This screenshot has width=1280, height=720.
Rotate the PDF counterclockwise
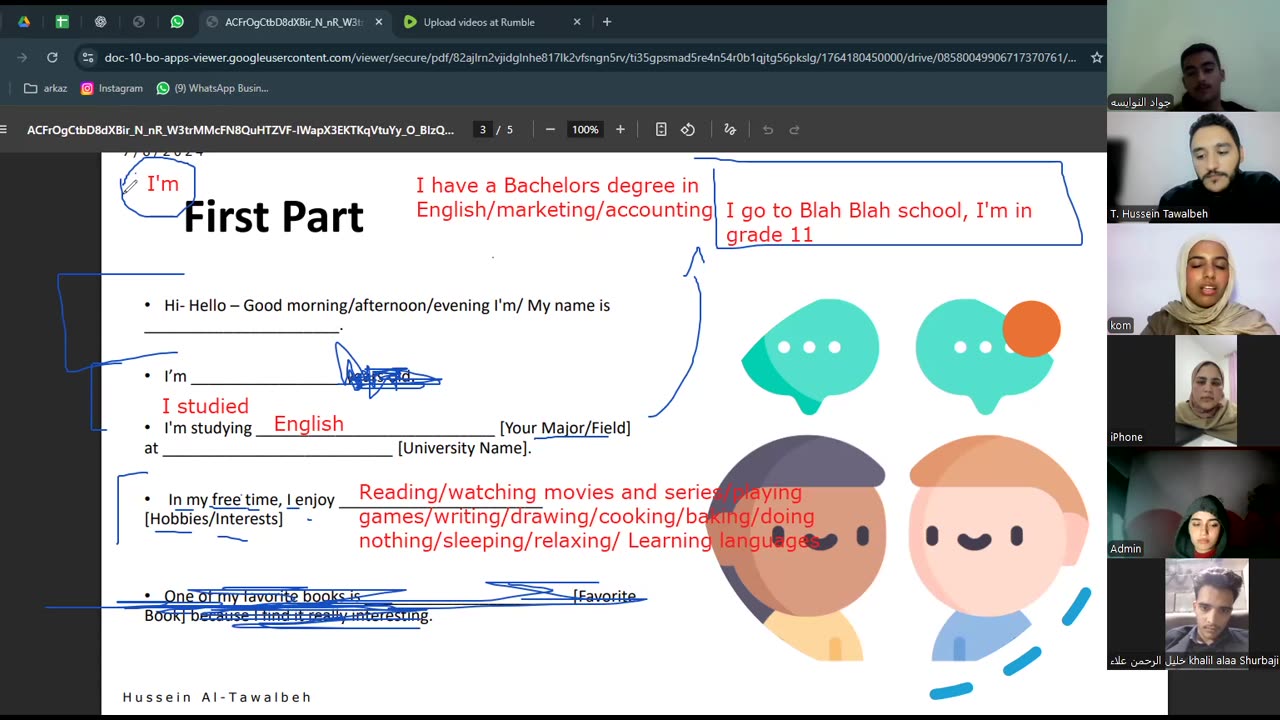(688, 129)
